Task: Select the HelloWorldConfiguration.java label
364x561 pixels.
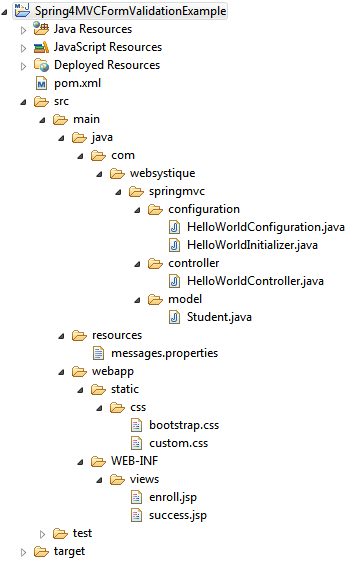Action: click(266, 227)
